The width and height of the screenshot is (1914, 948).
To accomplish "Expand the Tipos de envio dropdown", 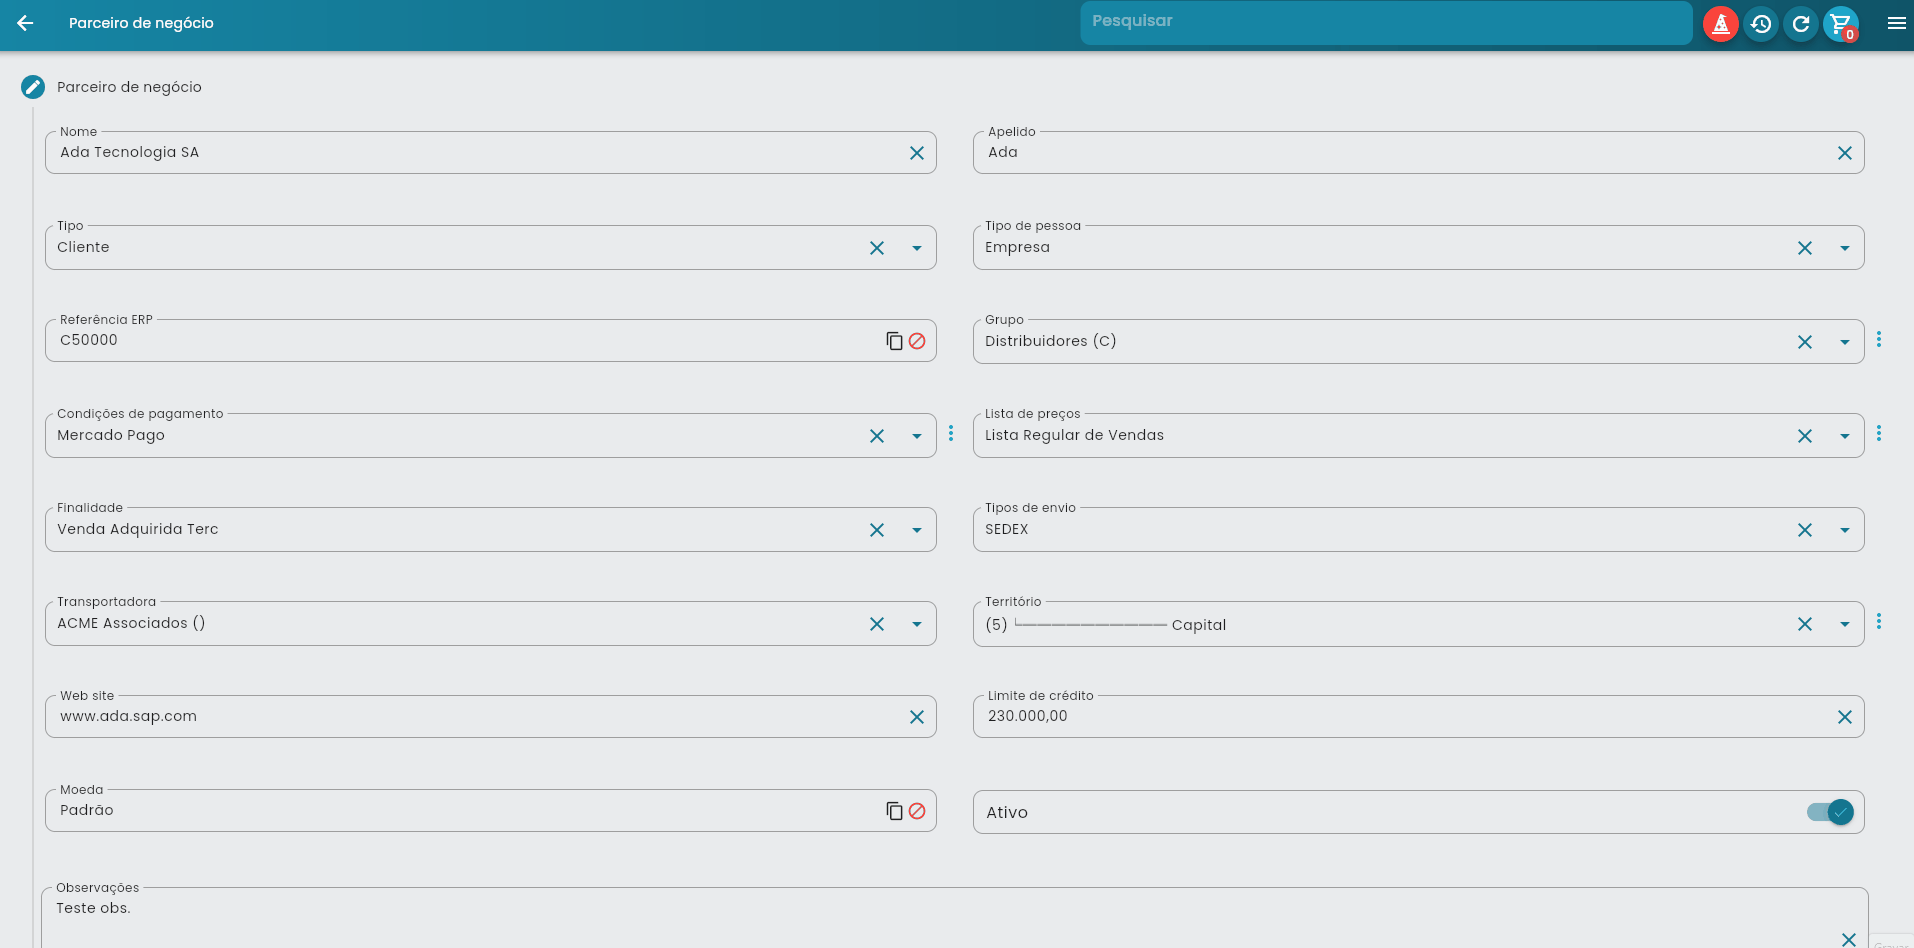I will 1845,530.
